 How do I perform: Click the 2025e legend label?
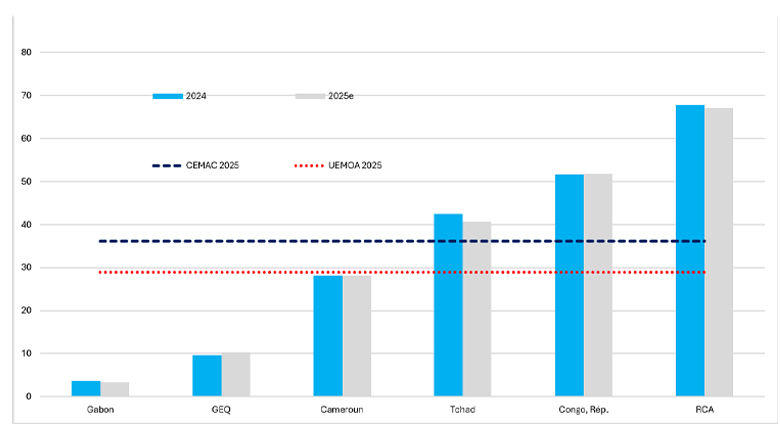coord(341,96)
